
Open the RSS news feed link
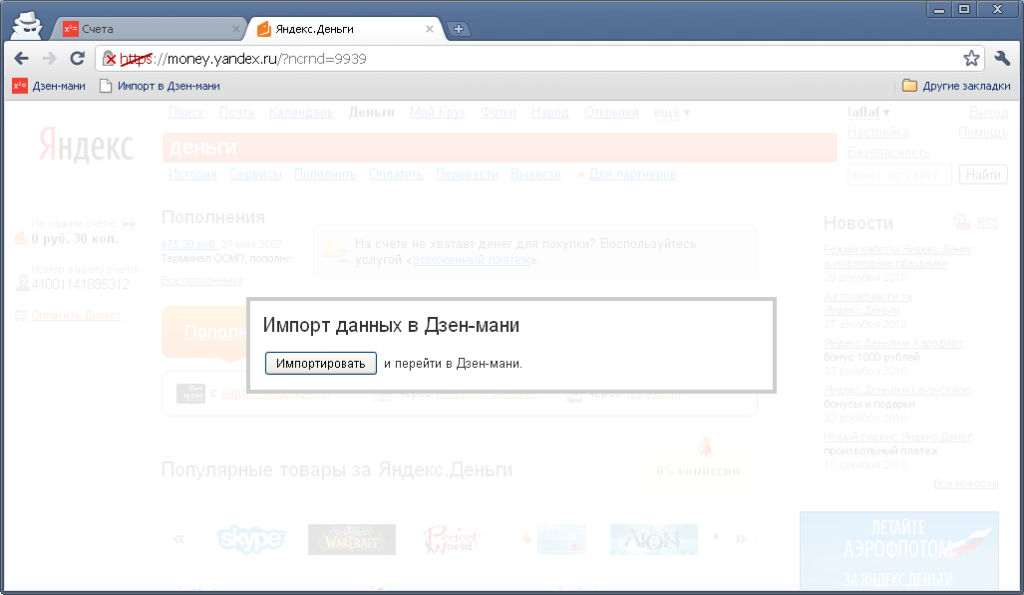(x=987, y=223)
